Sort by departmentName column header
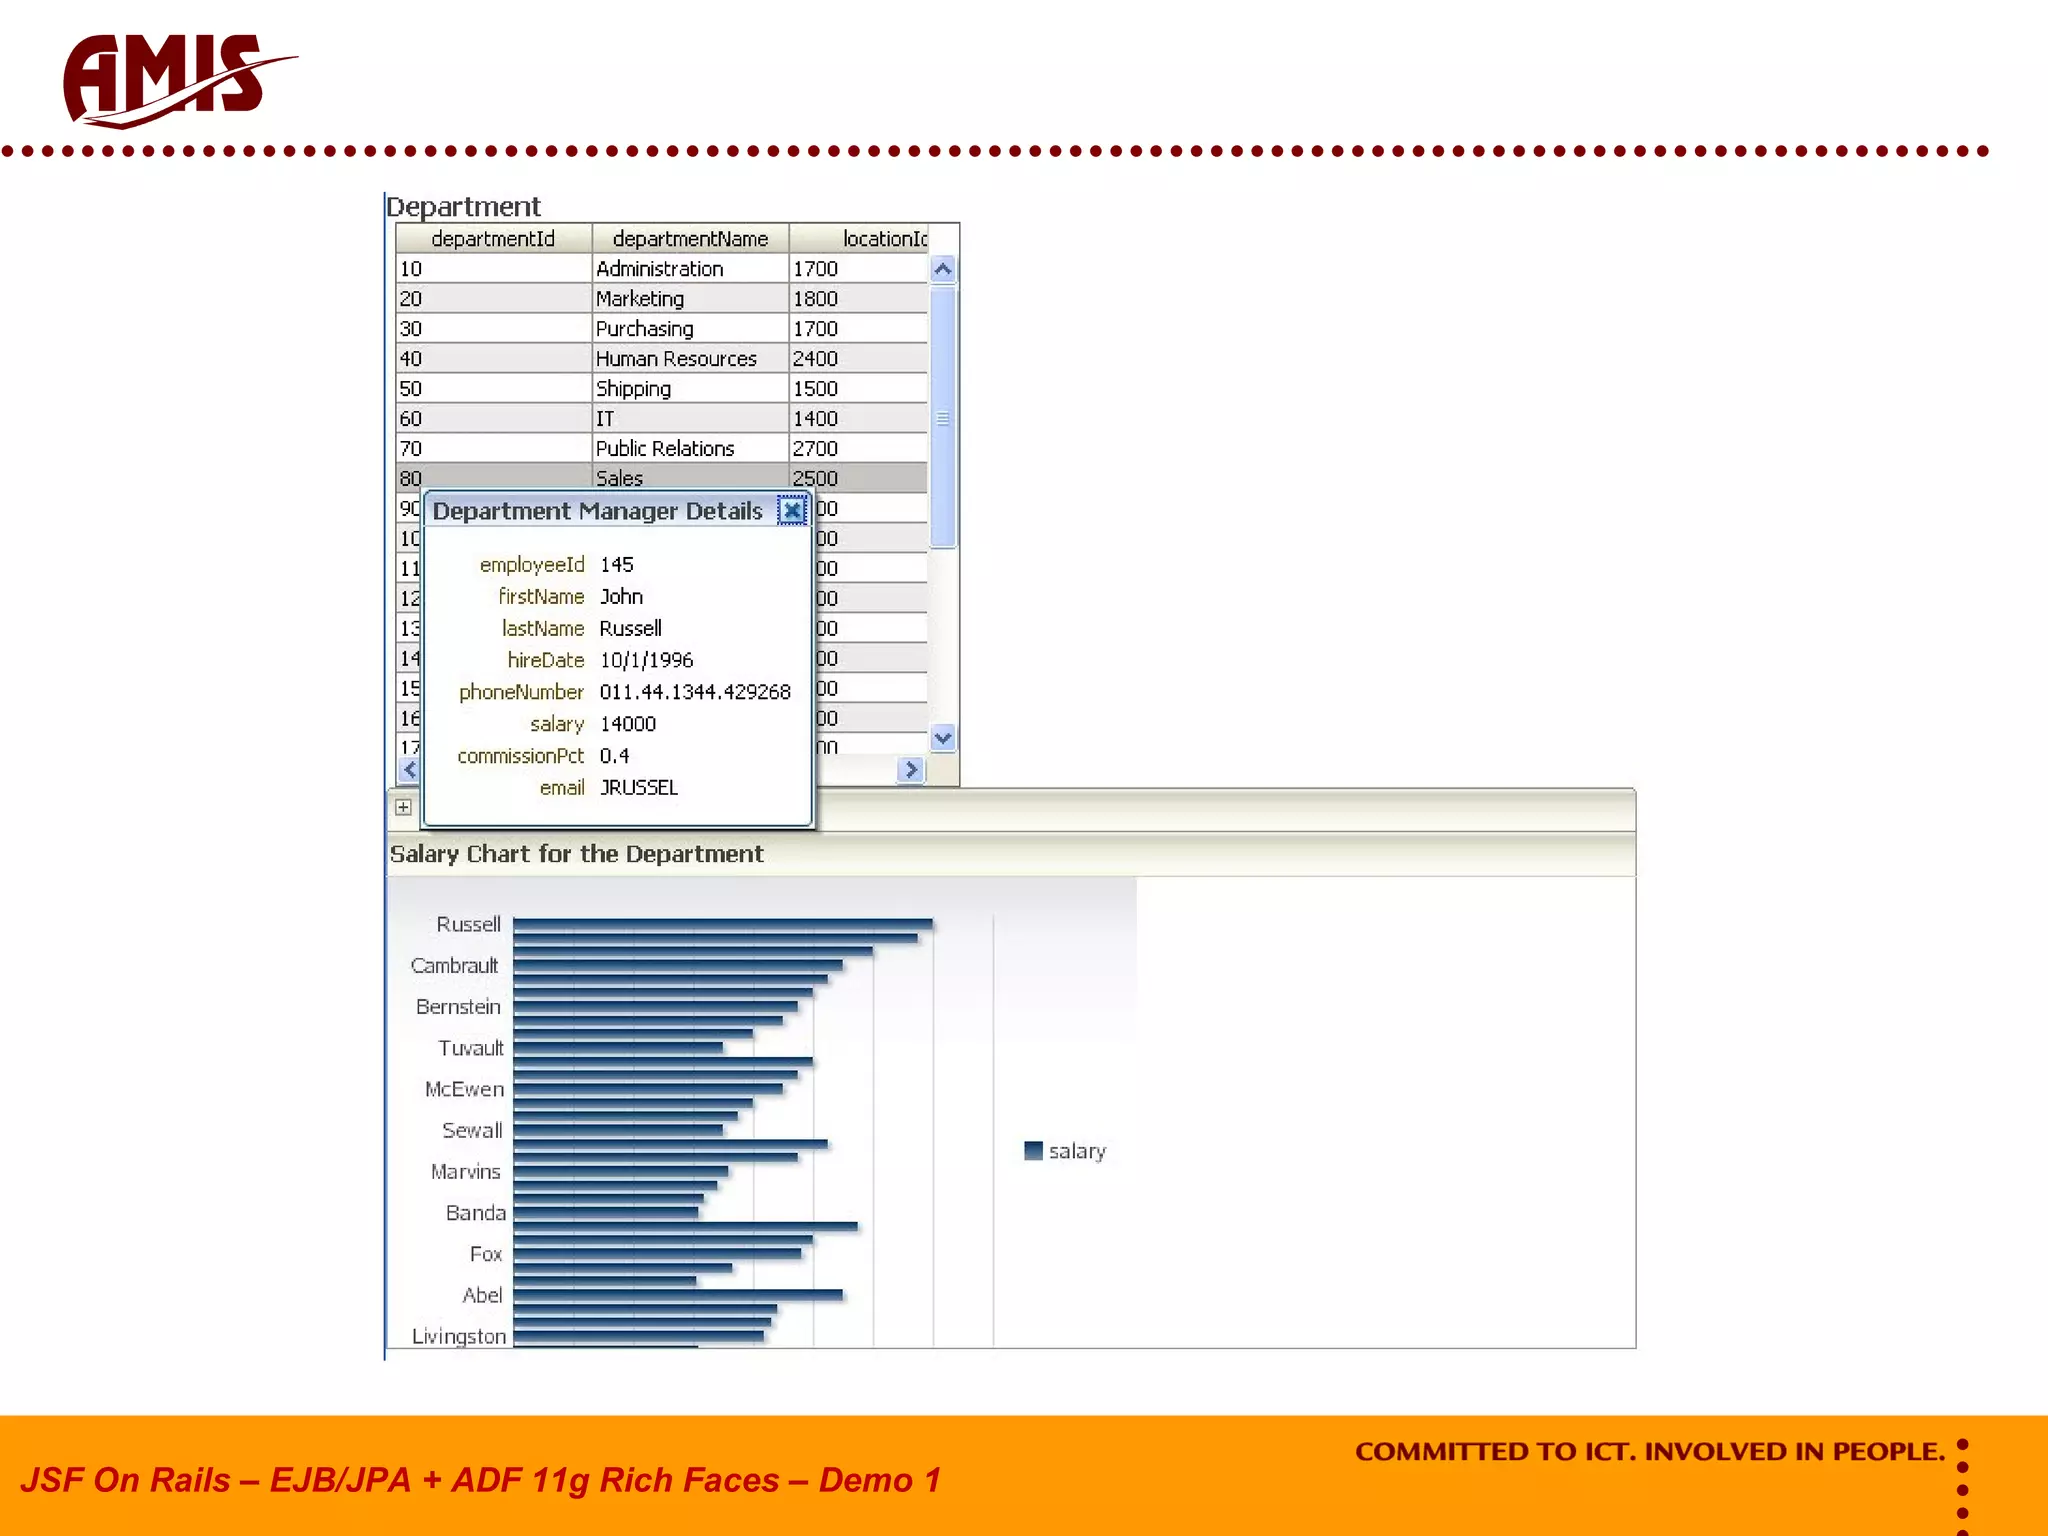Screen dimensions: 2048x1536 tap(690, 239)
